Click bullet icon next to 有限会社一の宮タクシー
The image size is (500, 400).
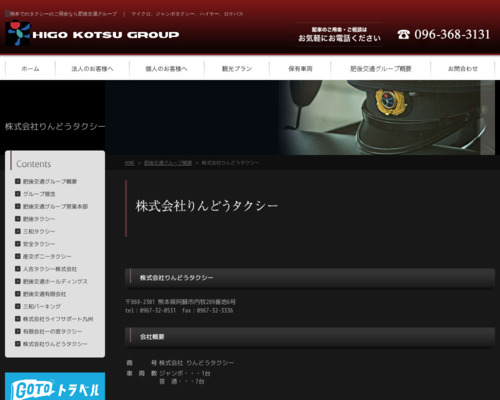(x=18, y=331)
